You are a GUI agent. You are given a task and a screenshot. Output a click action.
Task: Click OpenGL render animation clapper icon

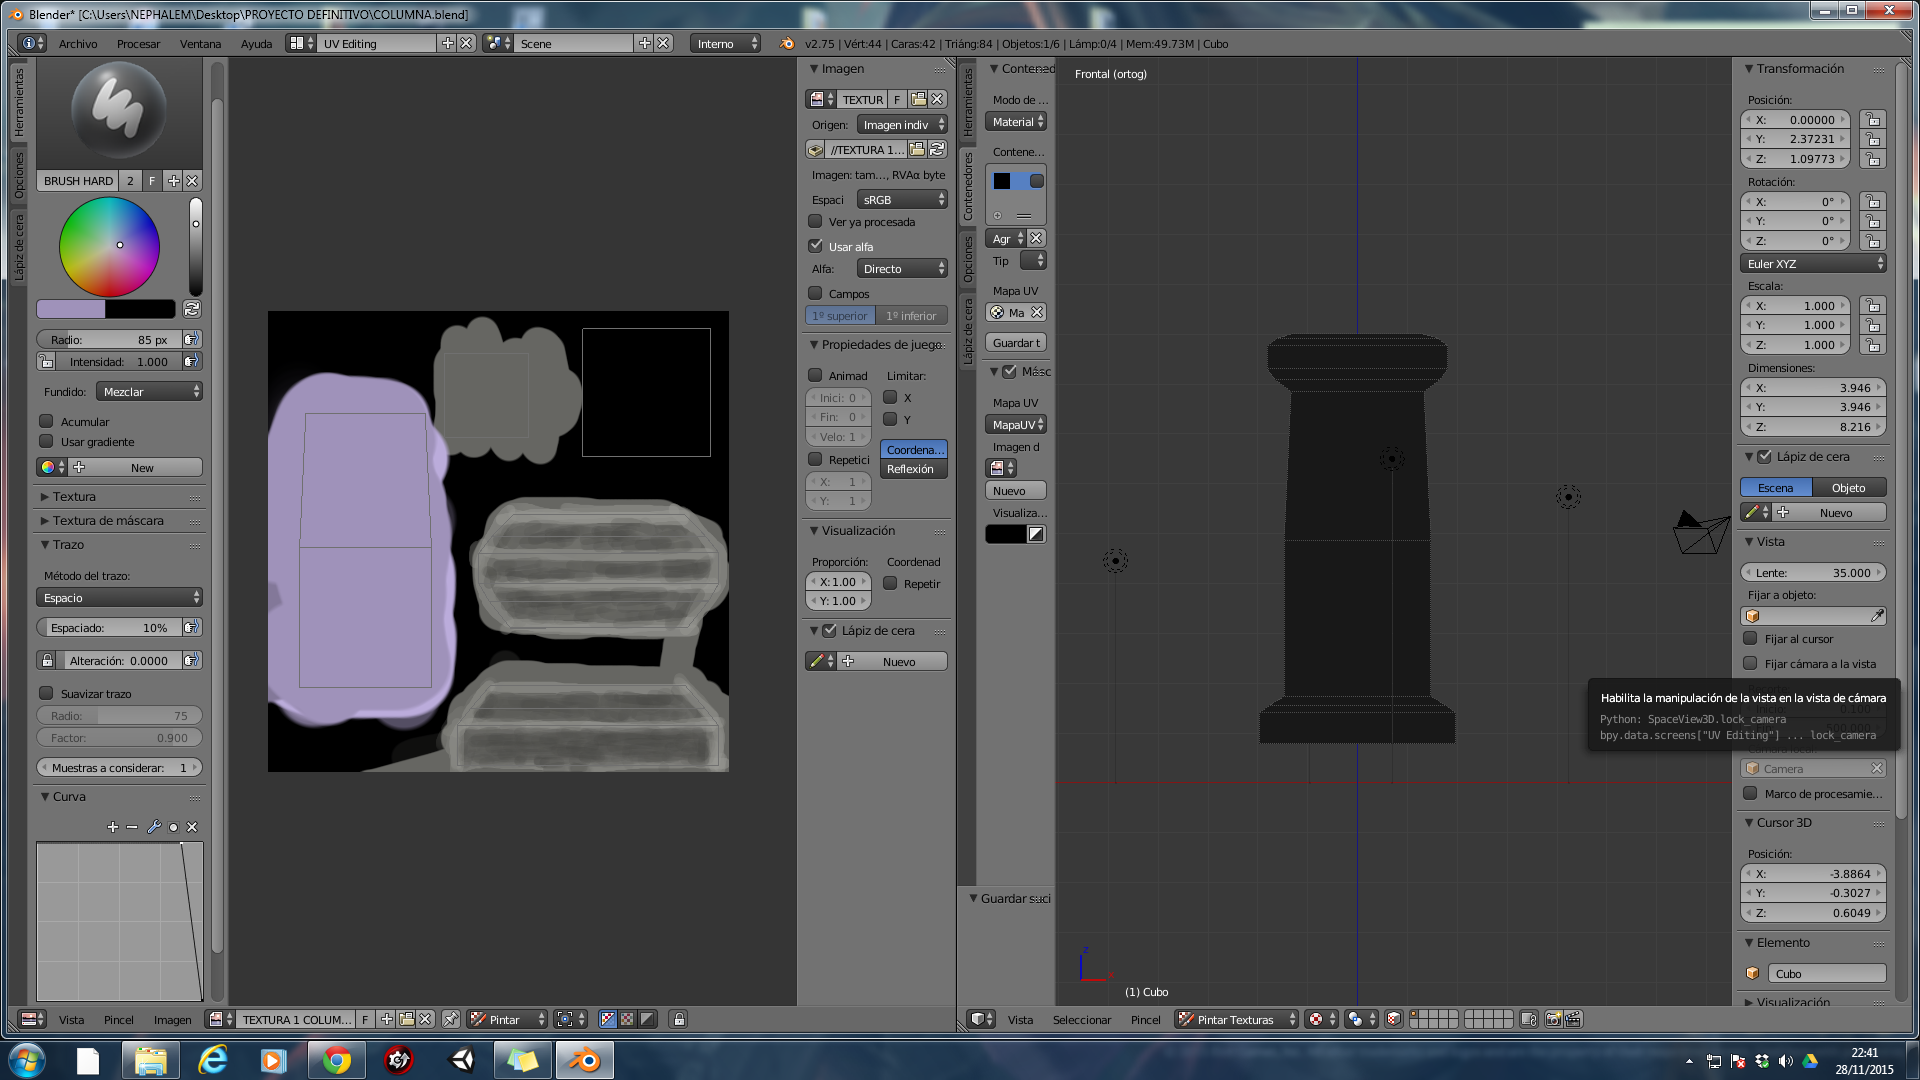click(x=1573, y=1019)
